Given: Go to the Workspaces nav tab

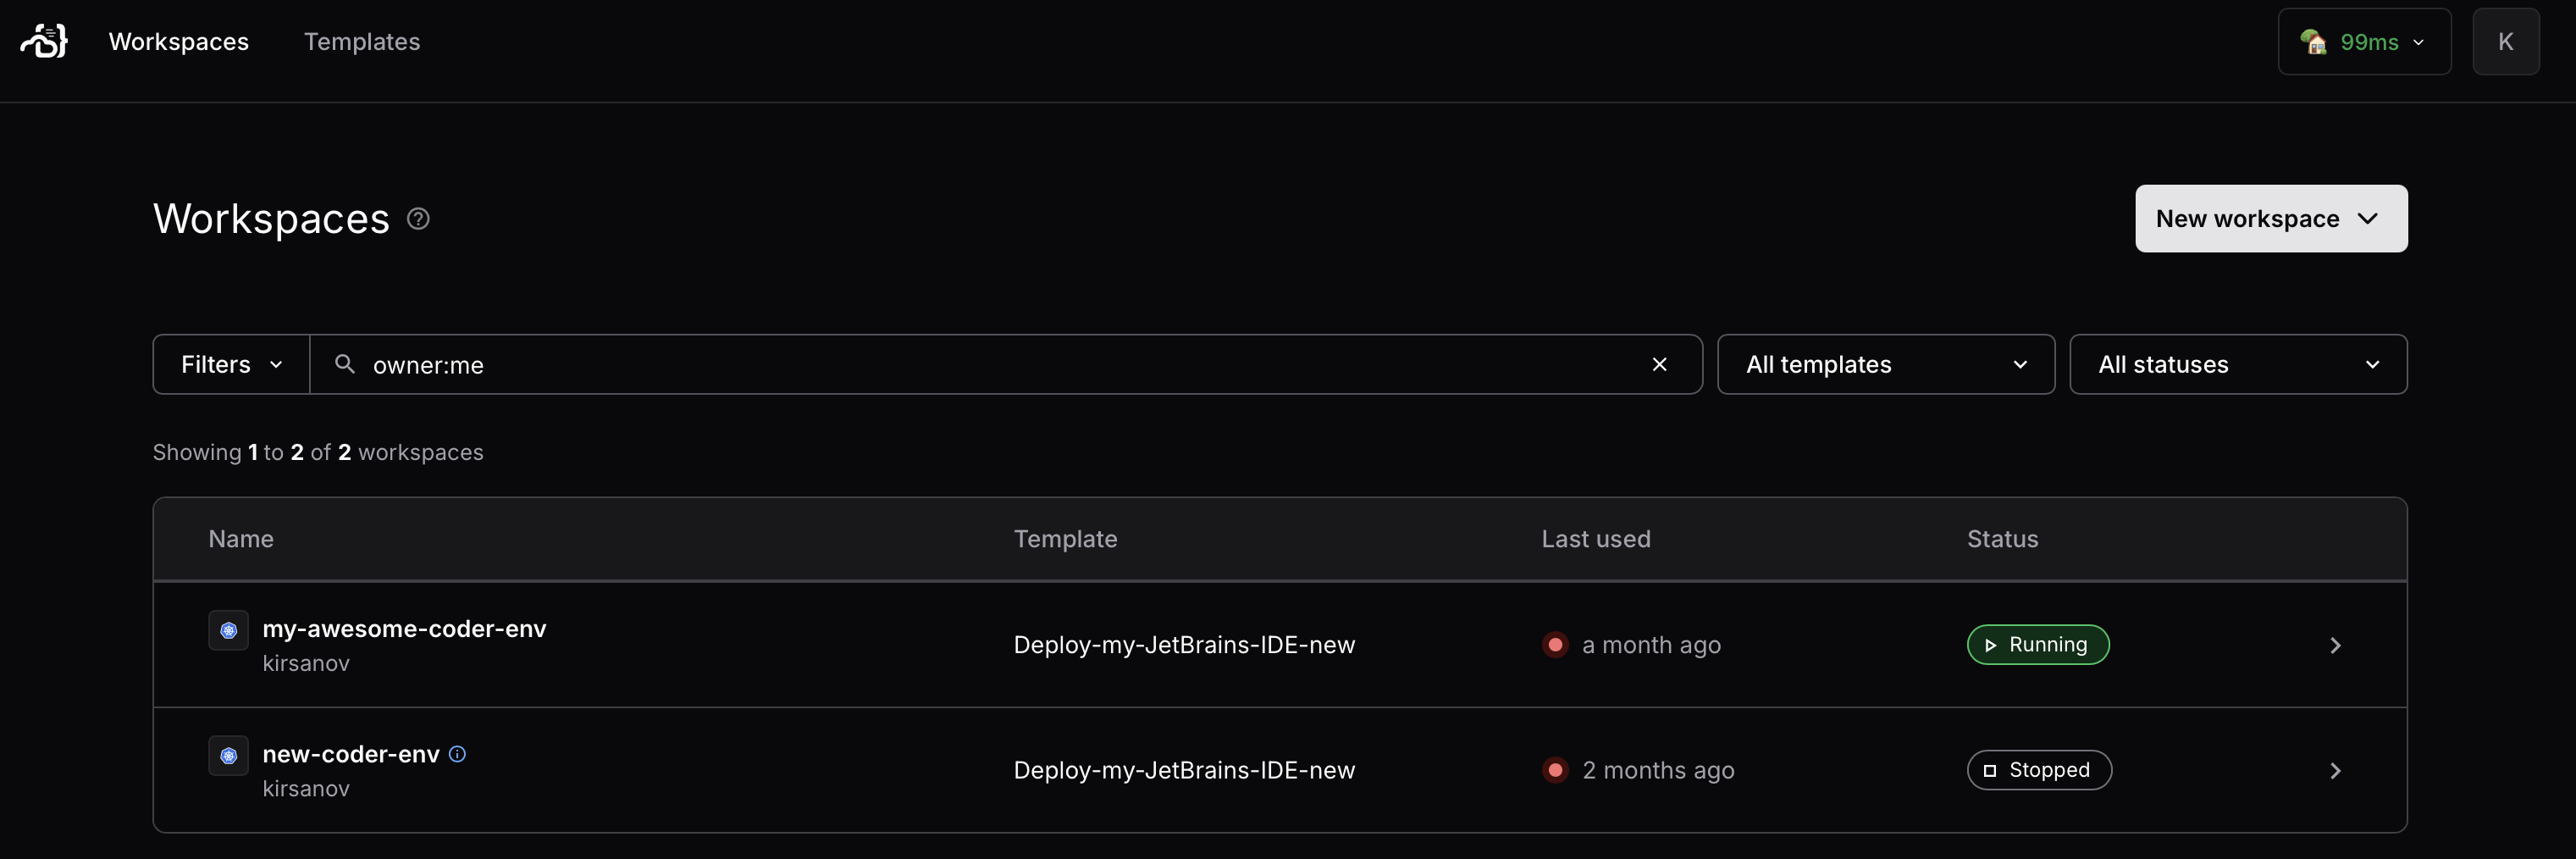Looking at the screenshot, I should coord(179,41).
